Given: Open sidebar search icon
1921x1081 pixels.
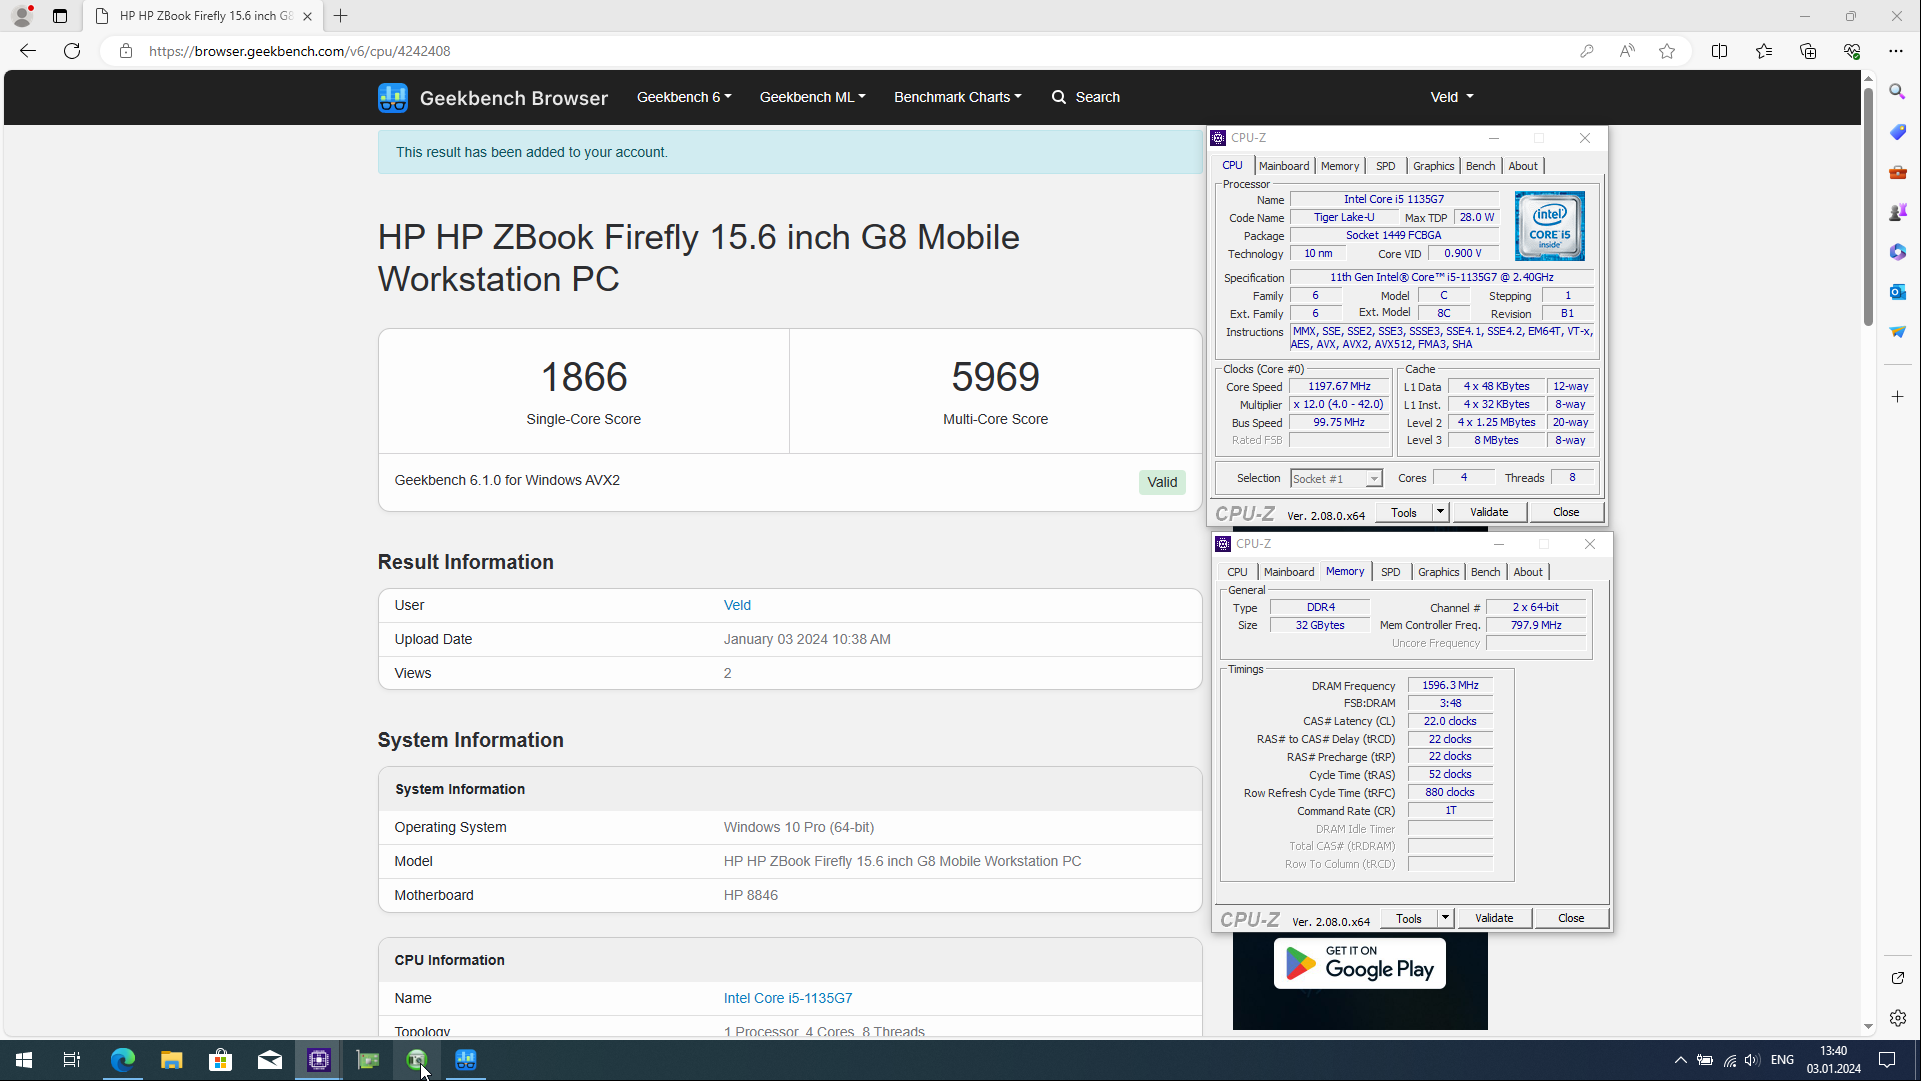Looking at the screenshot, I should click(1898, 92).
